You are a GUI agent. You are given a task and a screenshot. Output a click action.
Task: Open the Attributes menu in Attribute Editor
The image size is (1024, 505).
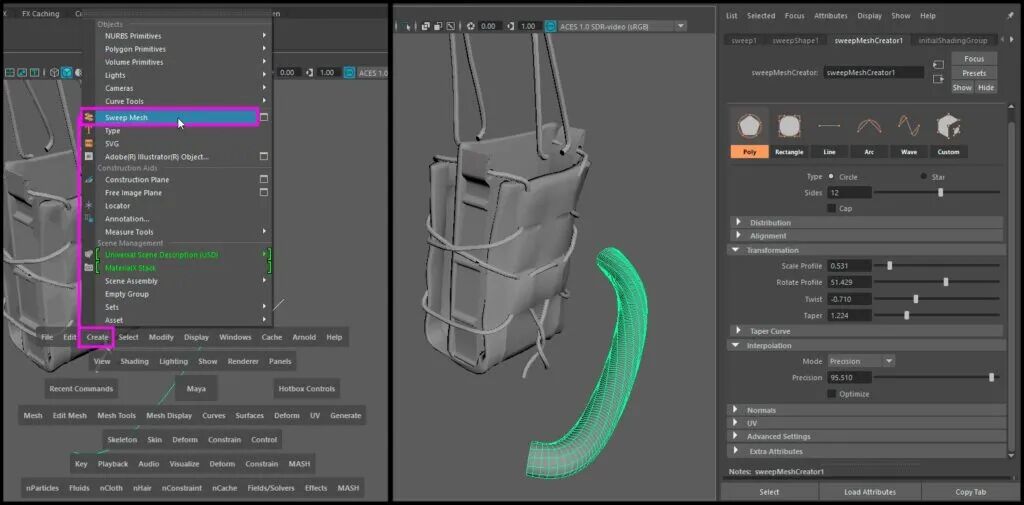click(831, 16)
